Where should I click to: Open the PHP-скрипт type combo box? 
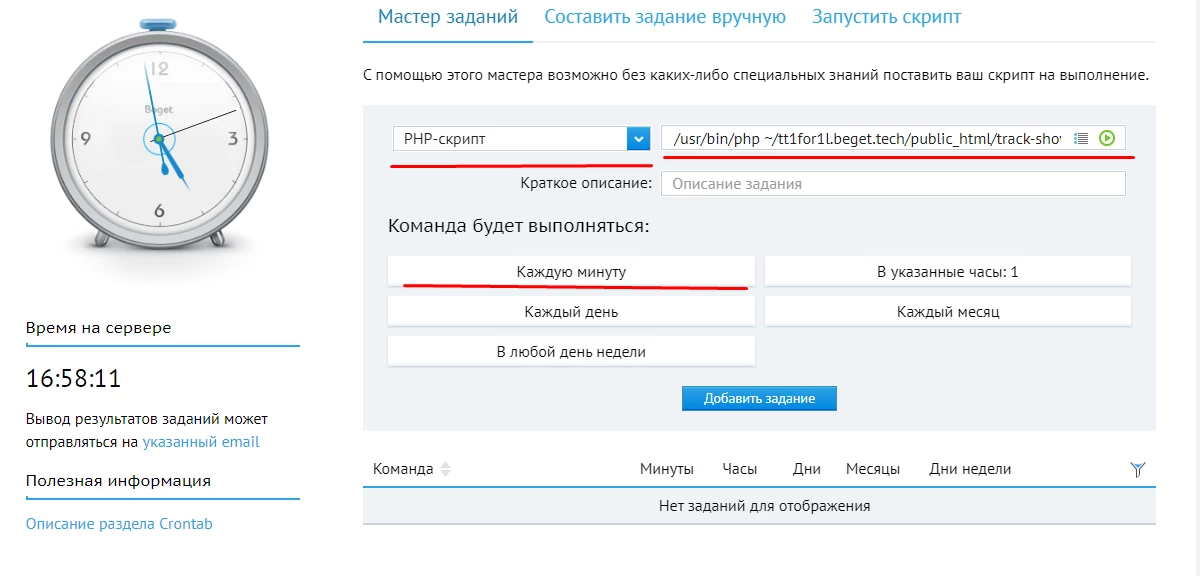(522, 139)
